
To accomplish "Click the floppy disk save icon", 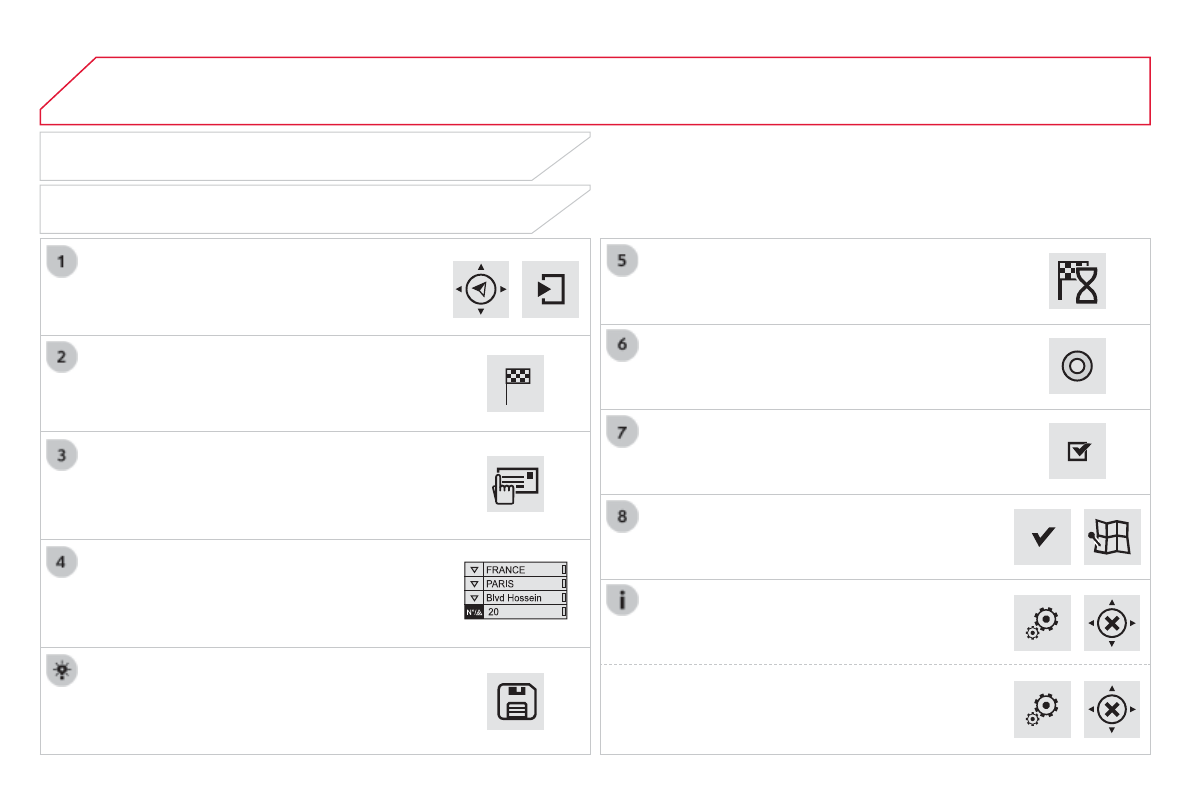I will coord(515,701).
